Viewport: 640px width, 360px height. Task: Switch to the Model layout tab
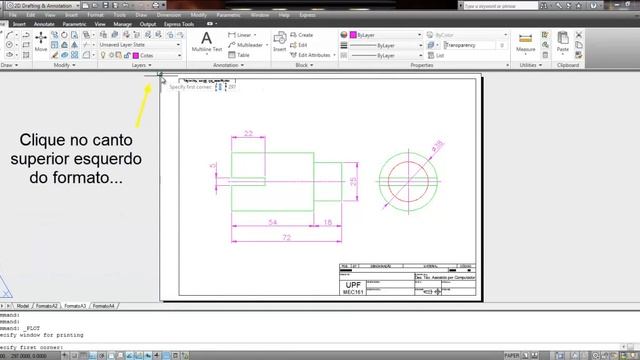click(22, 306)
